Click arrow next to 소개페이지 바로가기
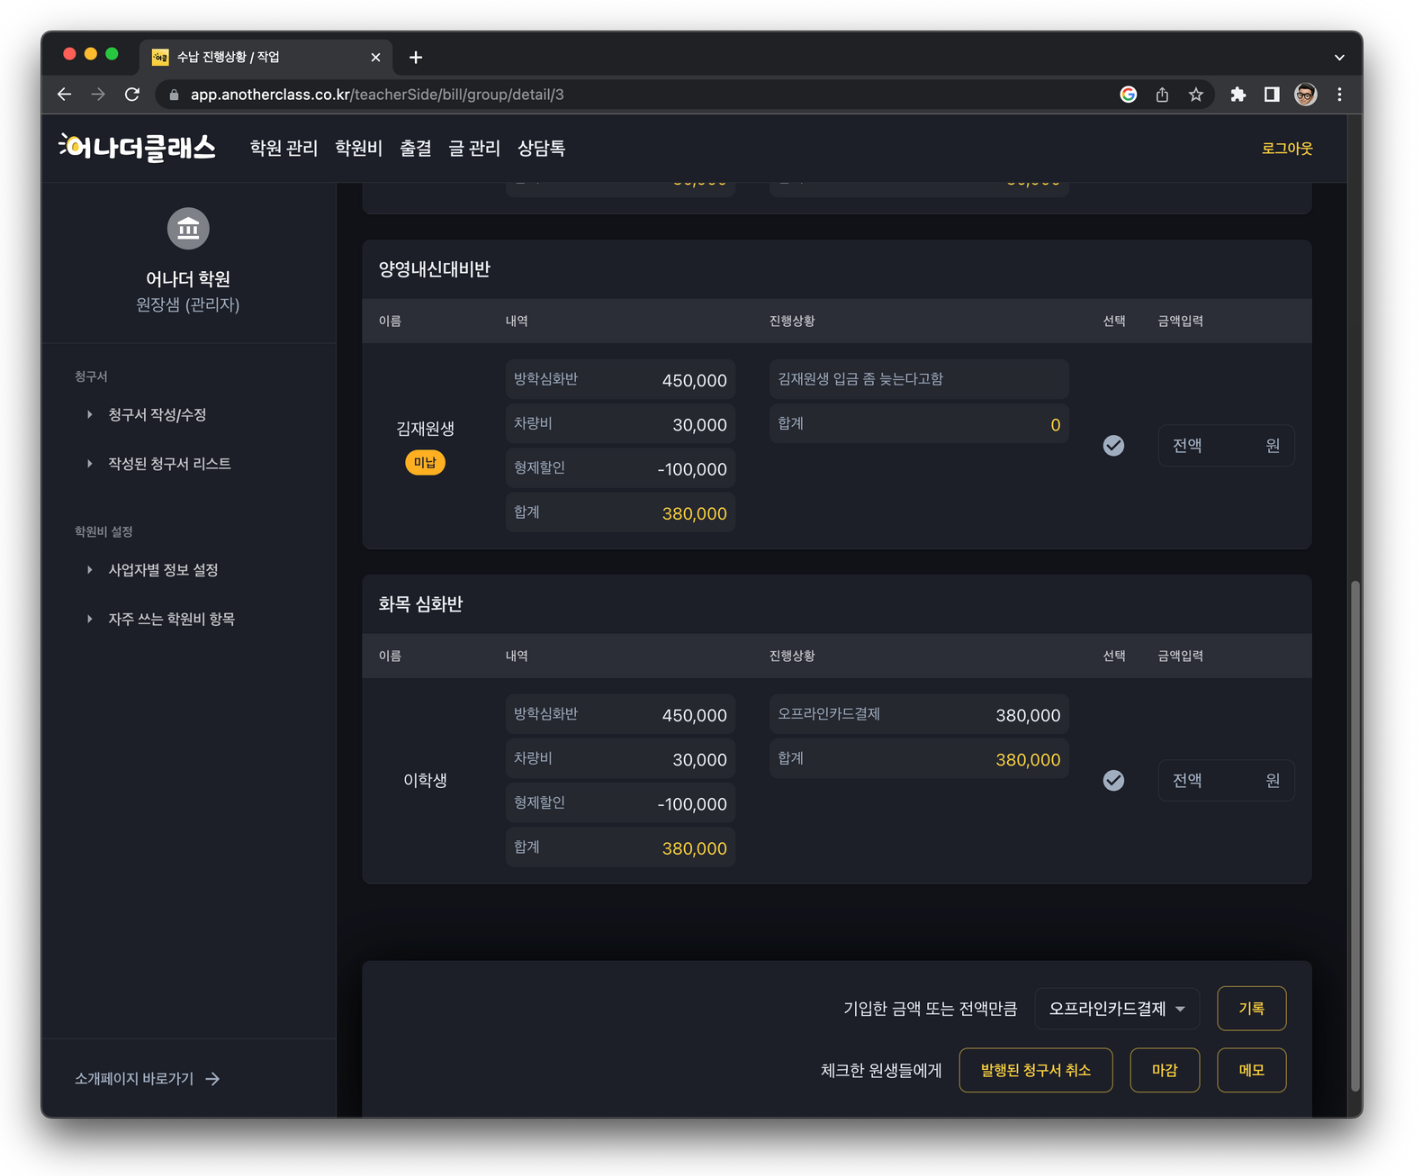Screen dimensions: 1424x1176 [213, 1079]
